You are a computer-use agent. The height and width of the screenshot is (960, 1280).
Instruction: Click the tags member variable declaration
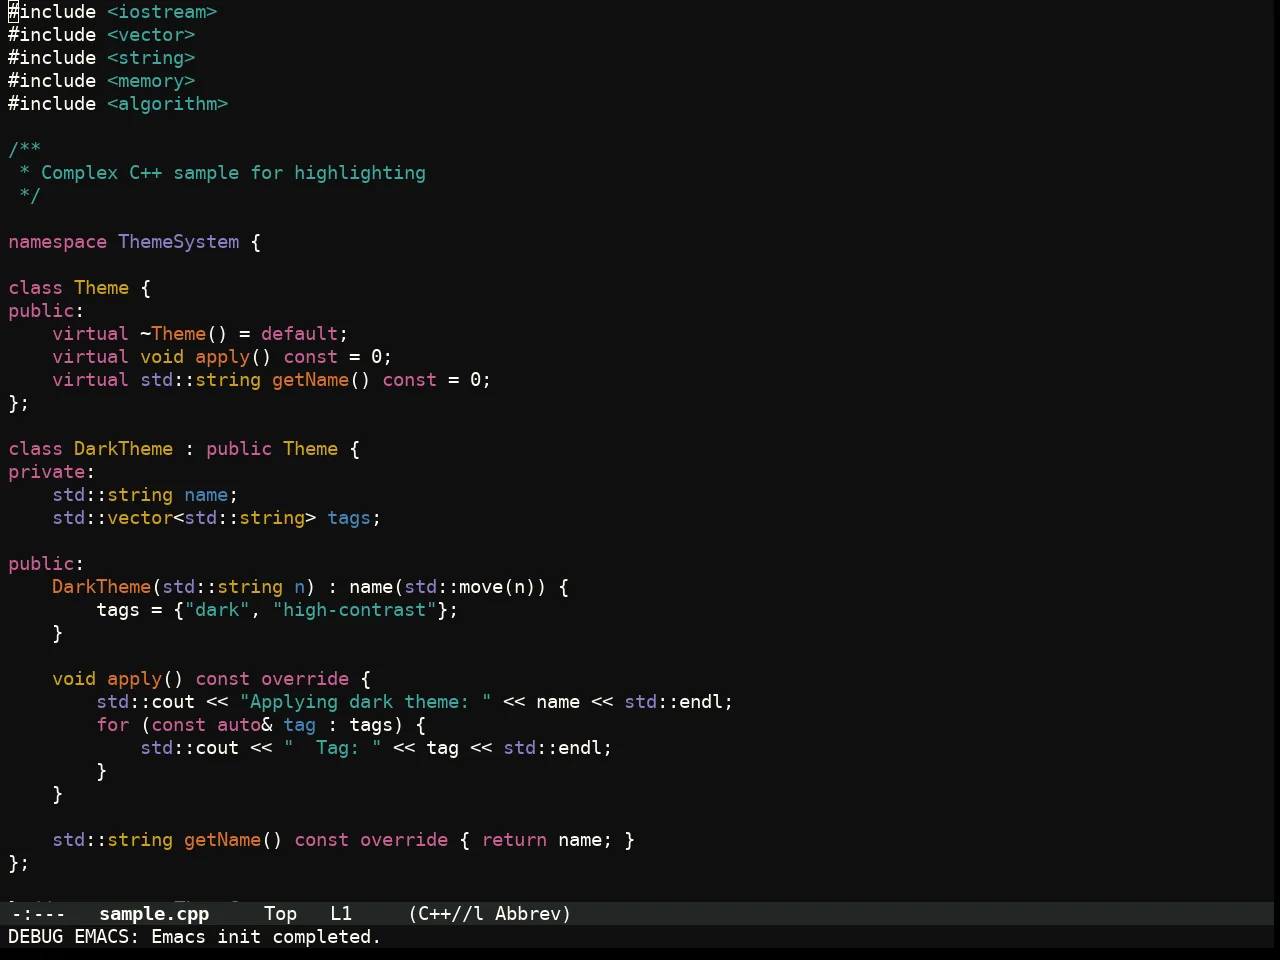pyautogui.click(x=349, y=518)
